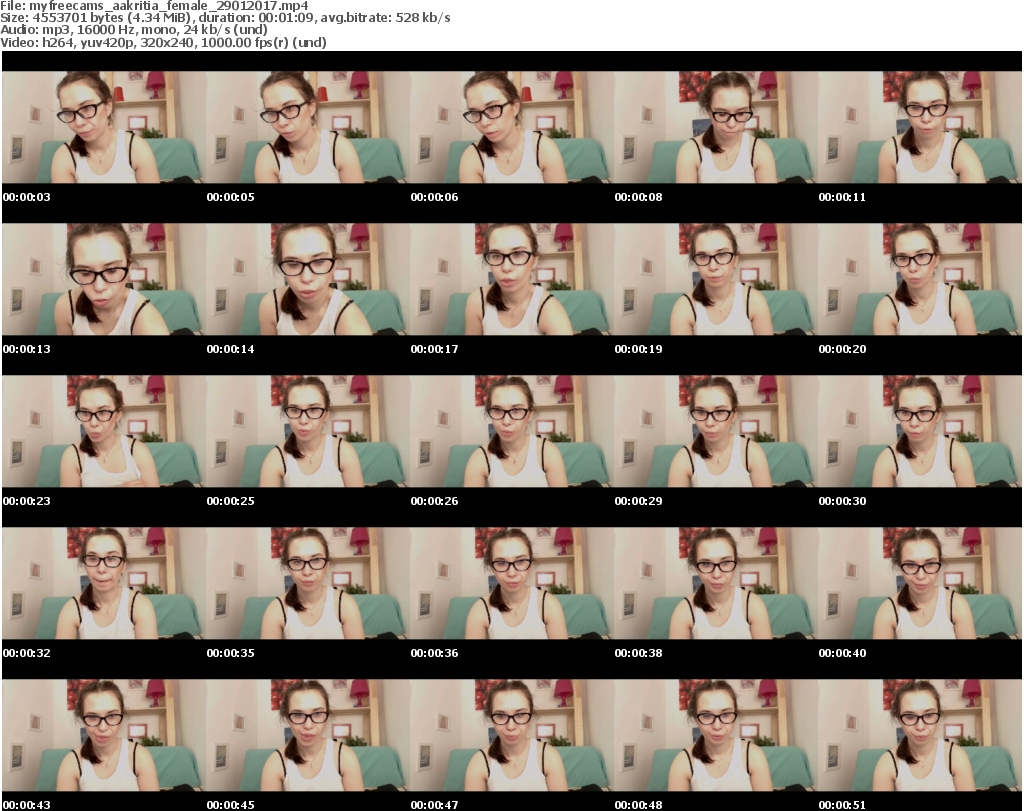Screen dimensions: 1024x811
Task: Click the file name line ending in 29012017.mp4
Action: [x=154, y=5]
